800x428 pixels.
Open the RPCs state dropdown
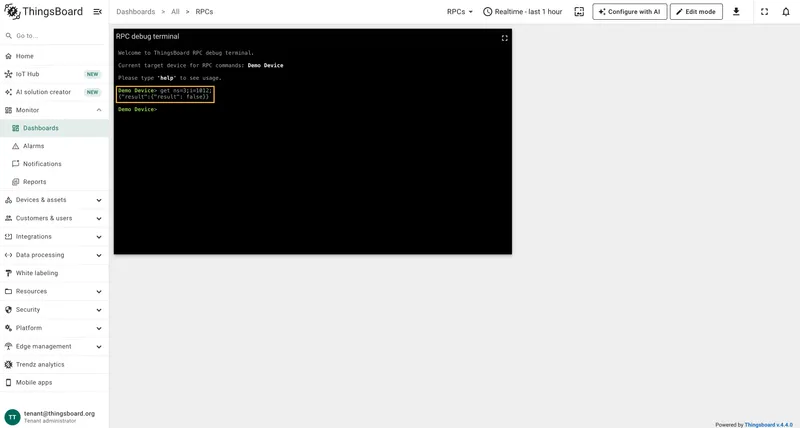[460, 11]
